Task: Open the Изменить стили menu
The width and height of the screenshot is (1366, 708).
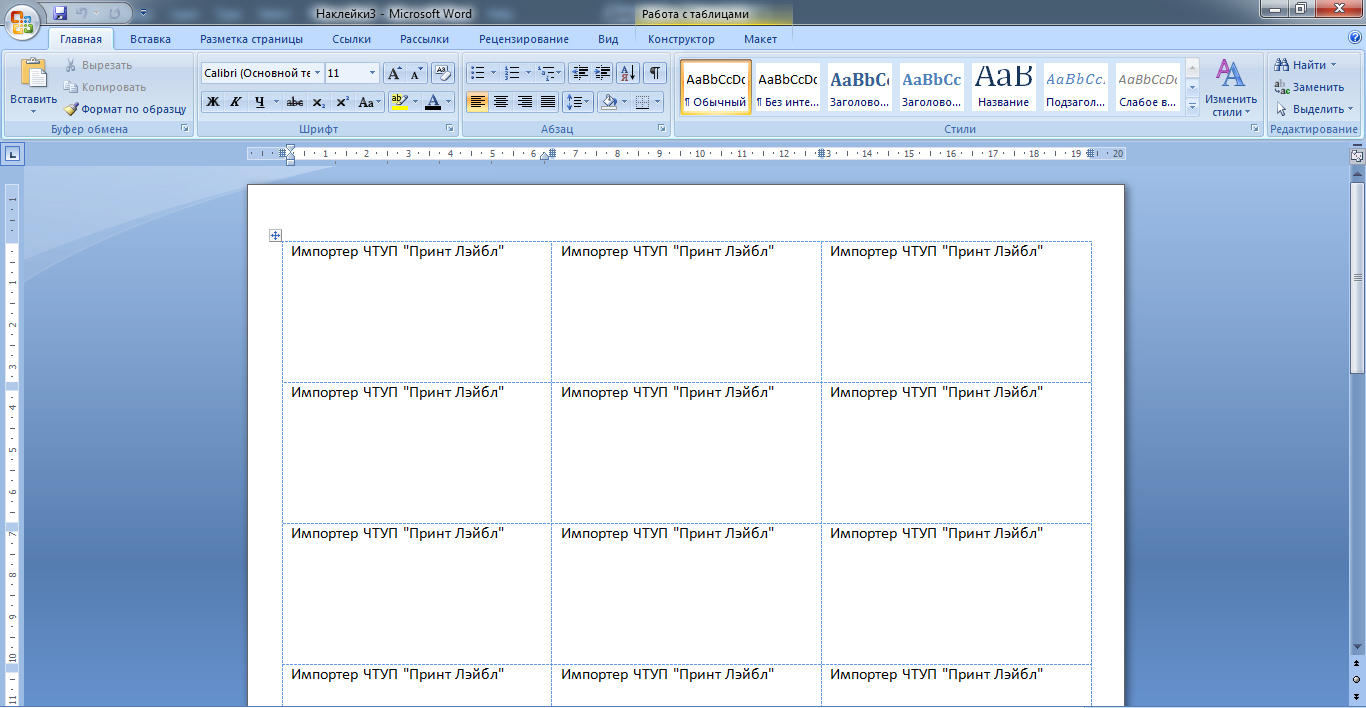Action: 1230,87
